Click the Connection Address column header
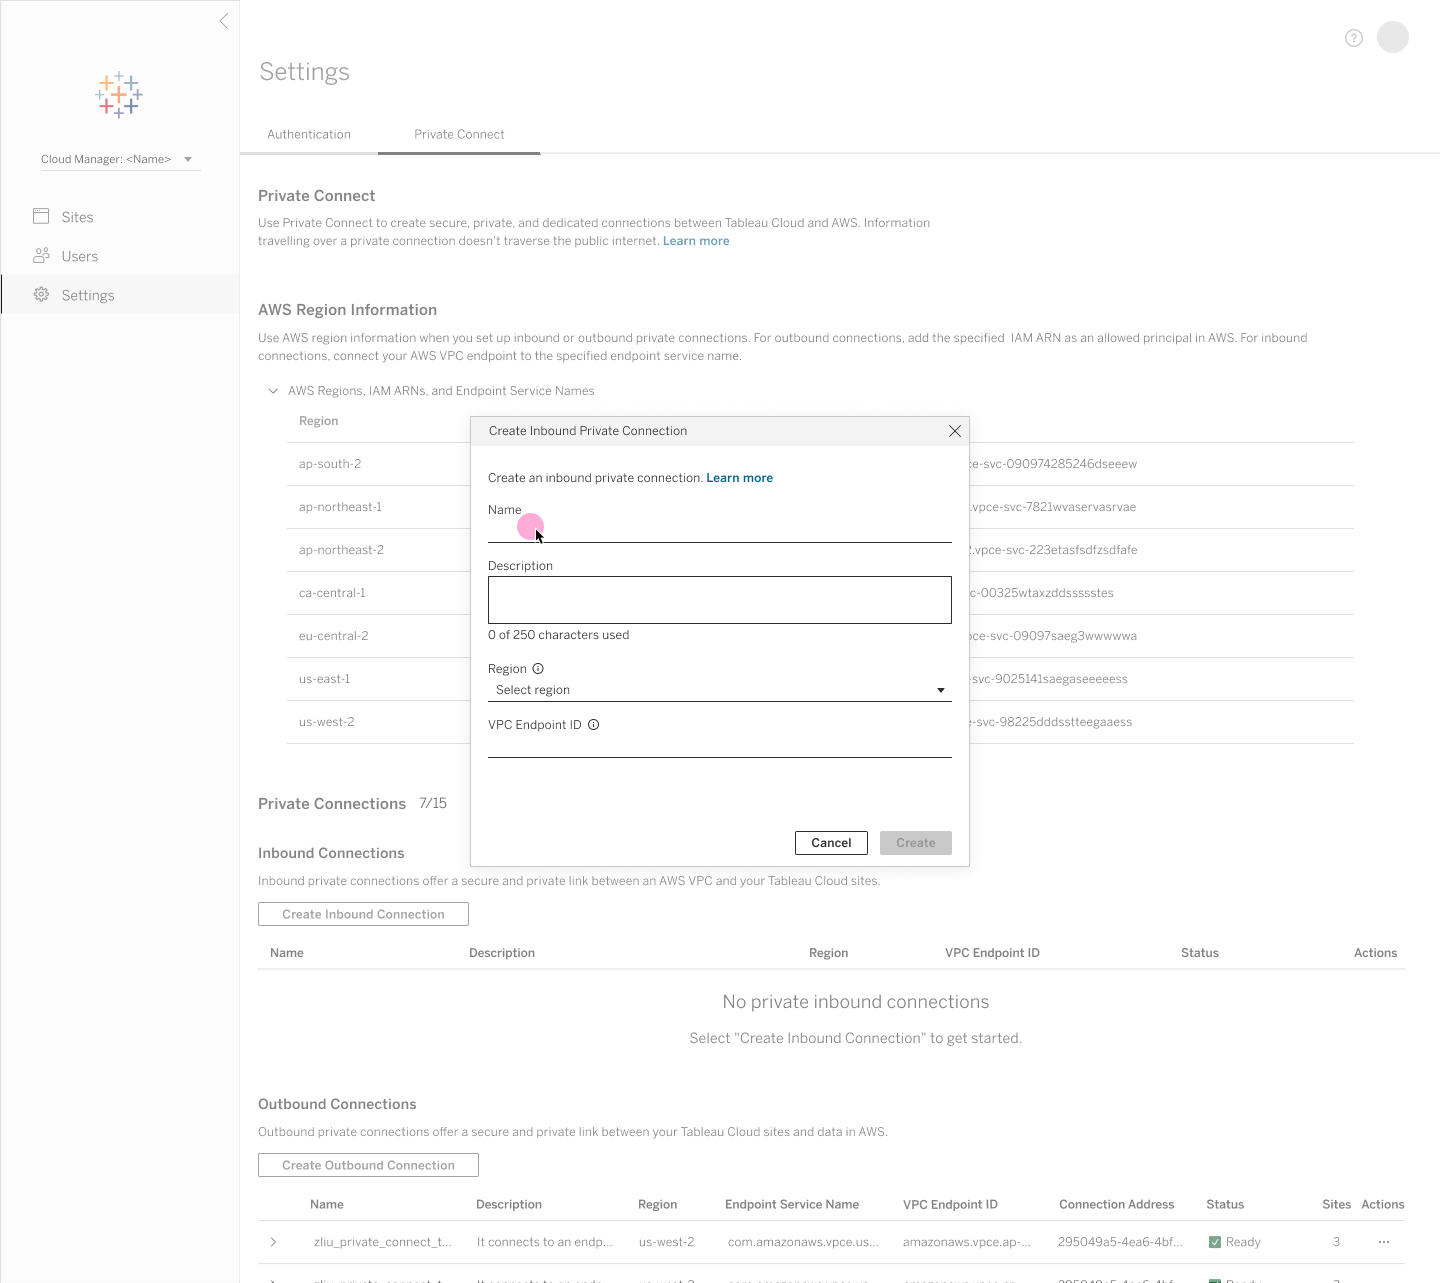The image size is (1440, 1283). coord(1117,1204)
